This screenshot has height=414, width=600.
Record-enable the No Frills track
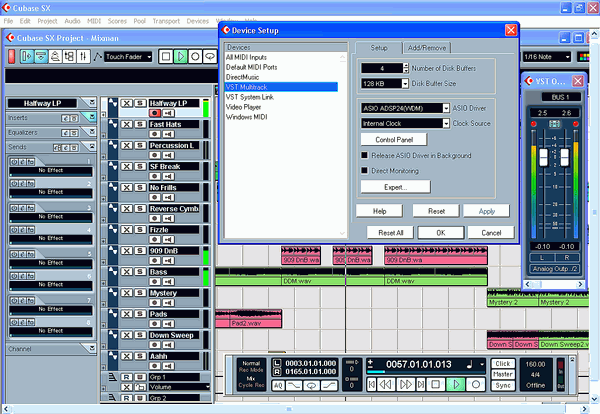tap(155, 197)
